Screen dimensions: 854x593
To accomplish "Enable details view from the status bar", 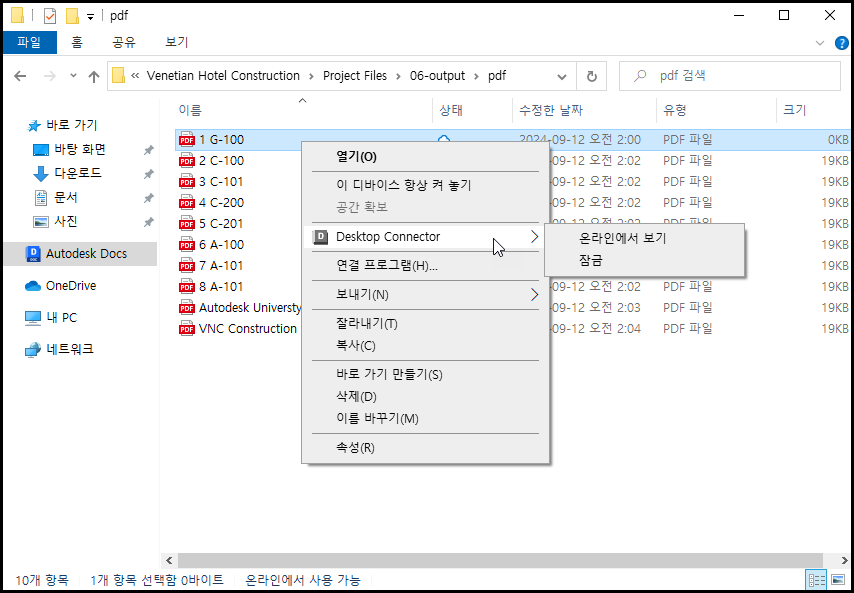I will (817, 579).
